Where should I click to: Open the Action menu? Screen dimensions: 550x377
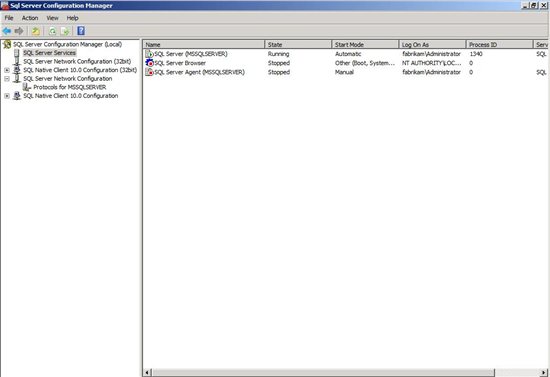click(x=30, y=18)
